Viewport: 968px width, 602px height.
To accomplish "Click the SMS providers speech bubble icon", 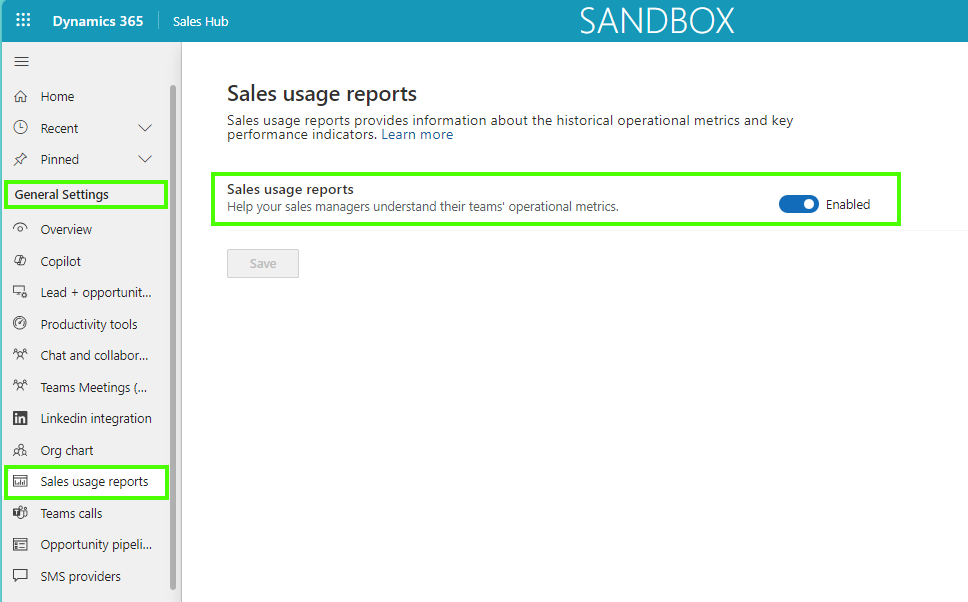I will pyautogui.click(x=20, y=576).
